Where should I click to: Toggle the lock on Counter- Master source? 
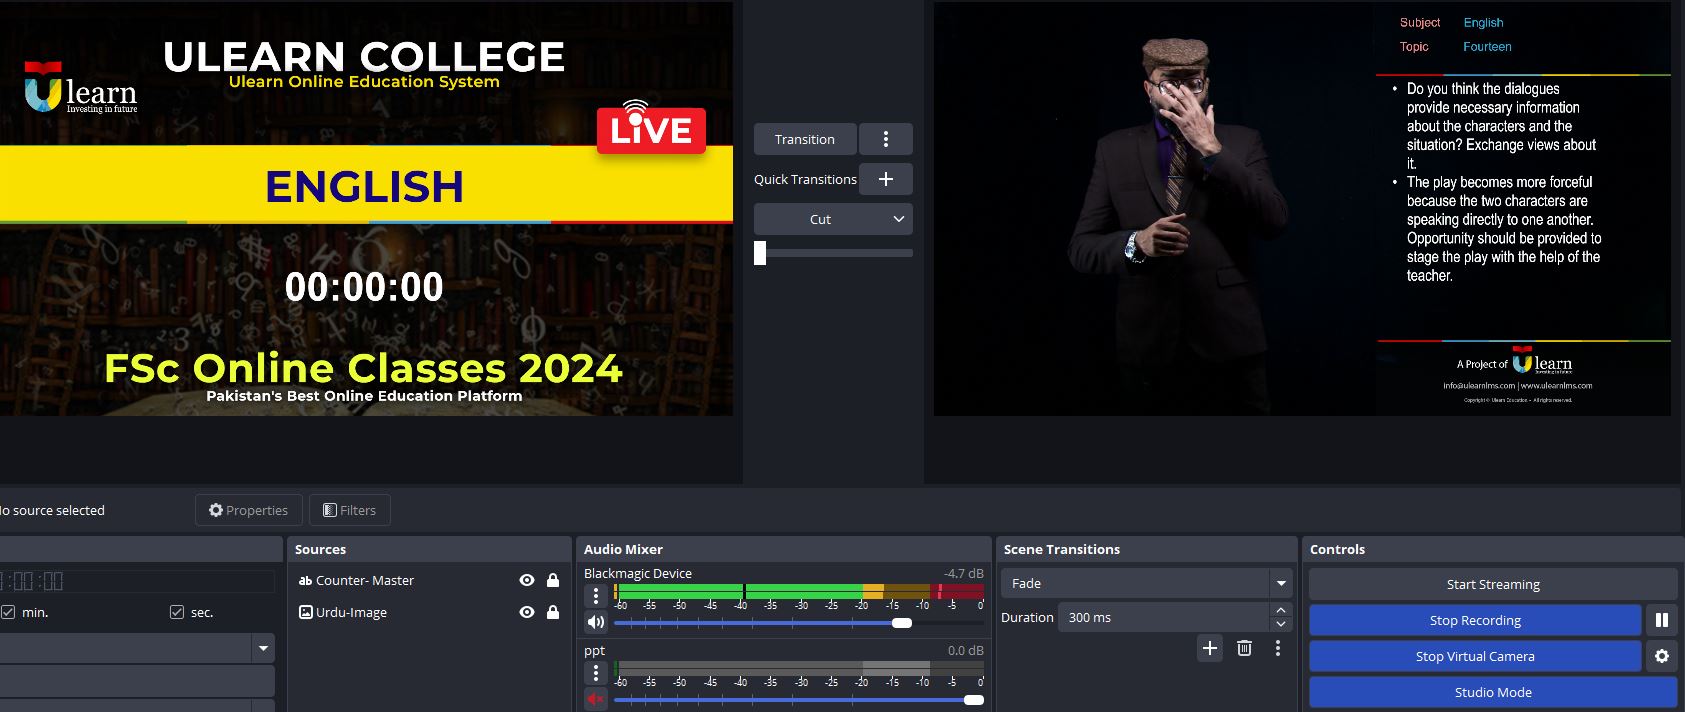[553, 580]
